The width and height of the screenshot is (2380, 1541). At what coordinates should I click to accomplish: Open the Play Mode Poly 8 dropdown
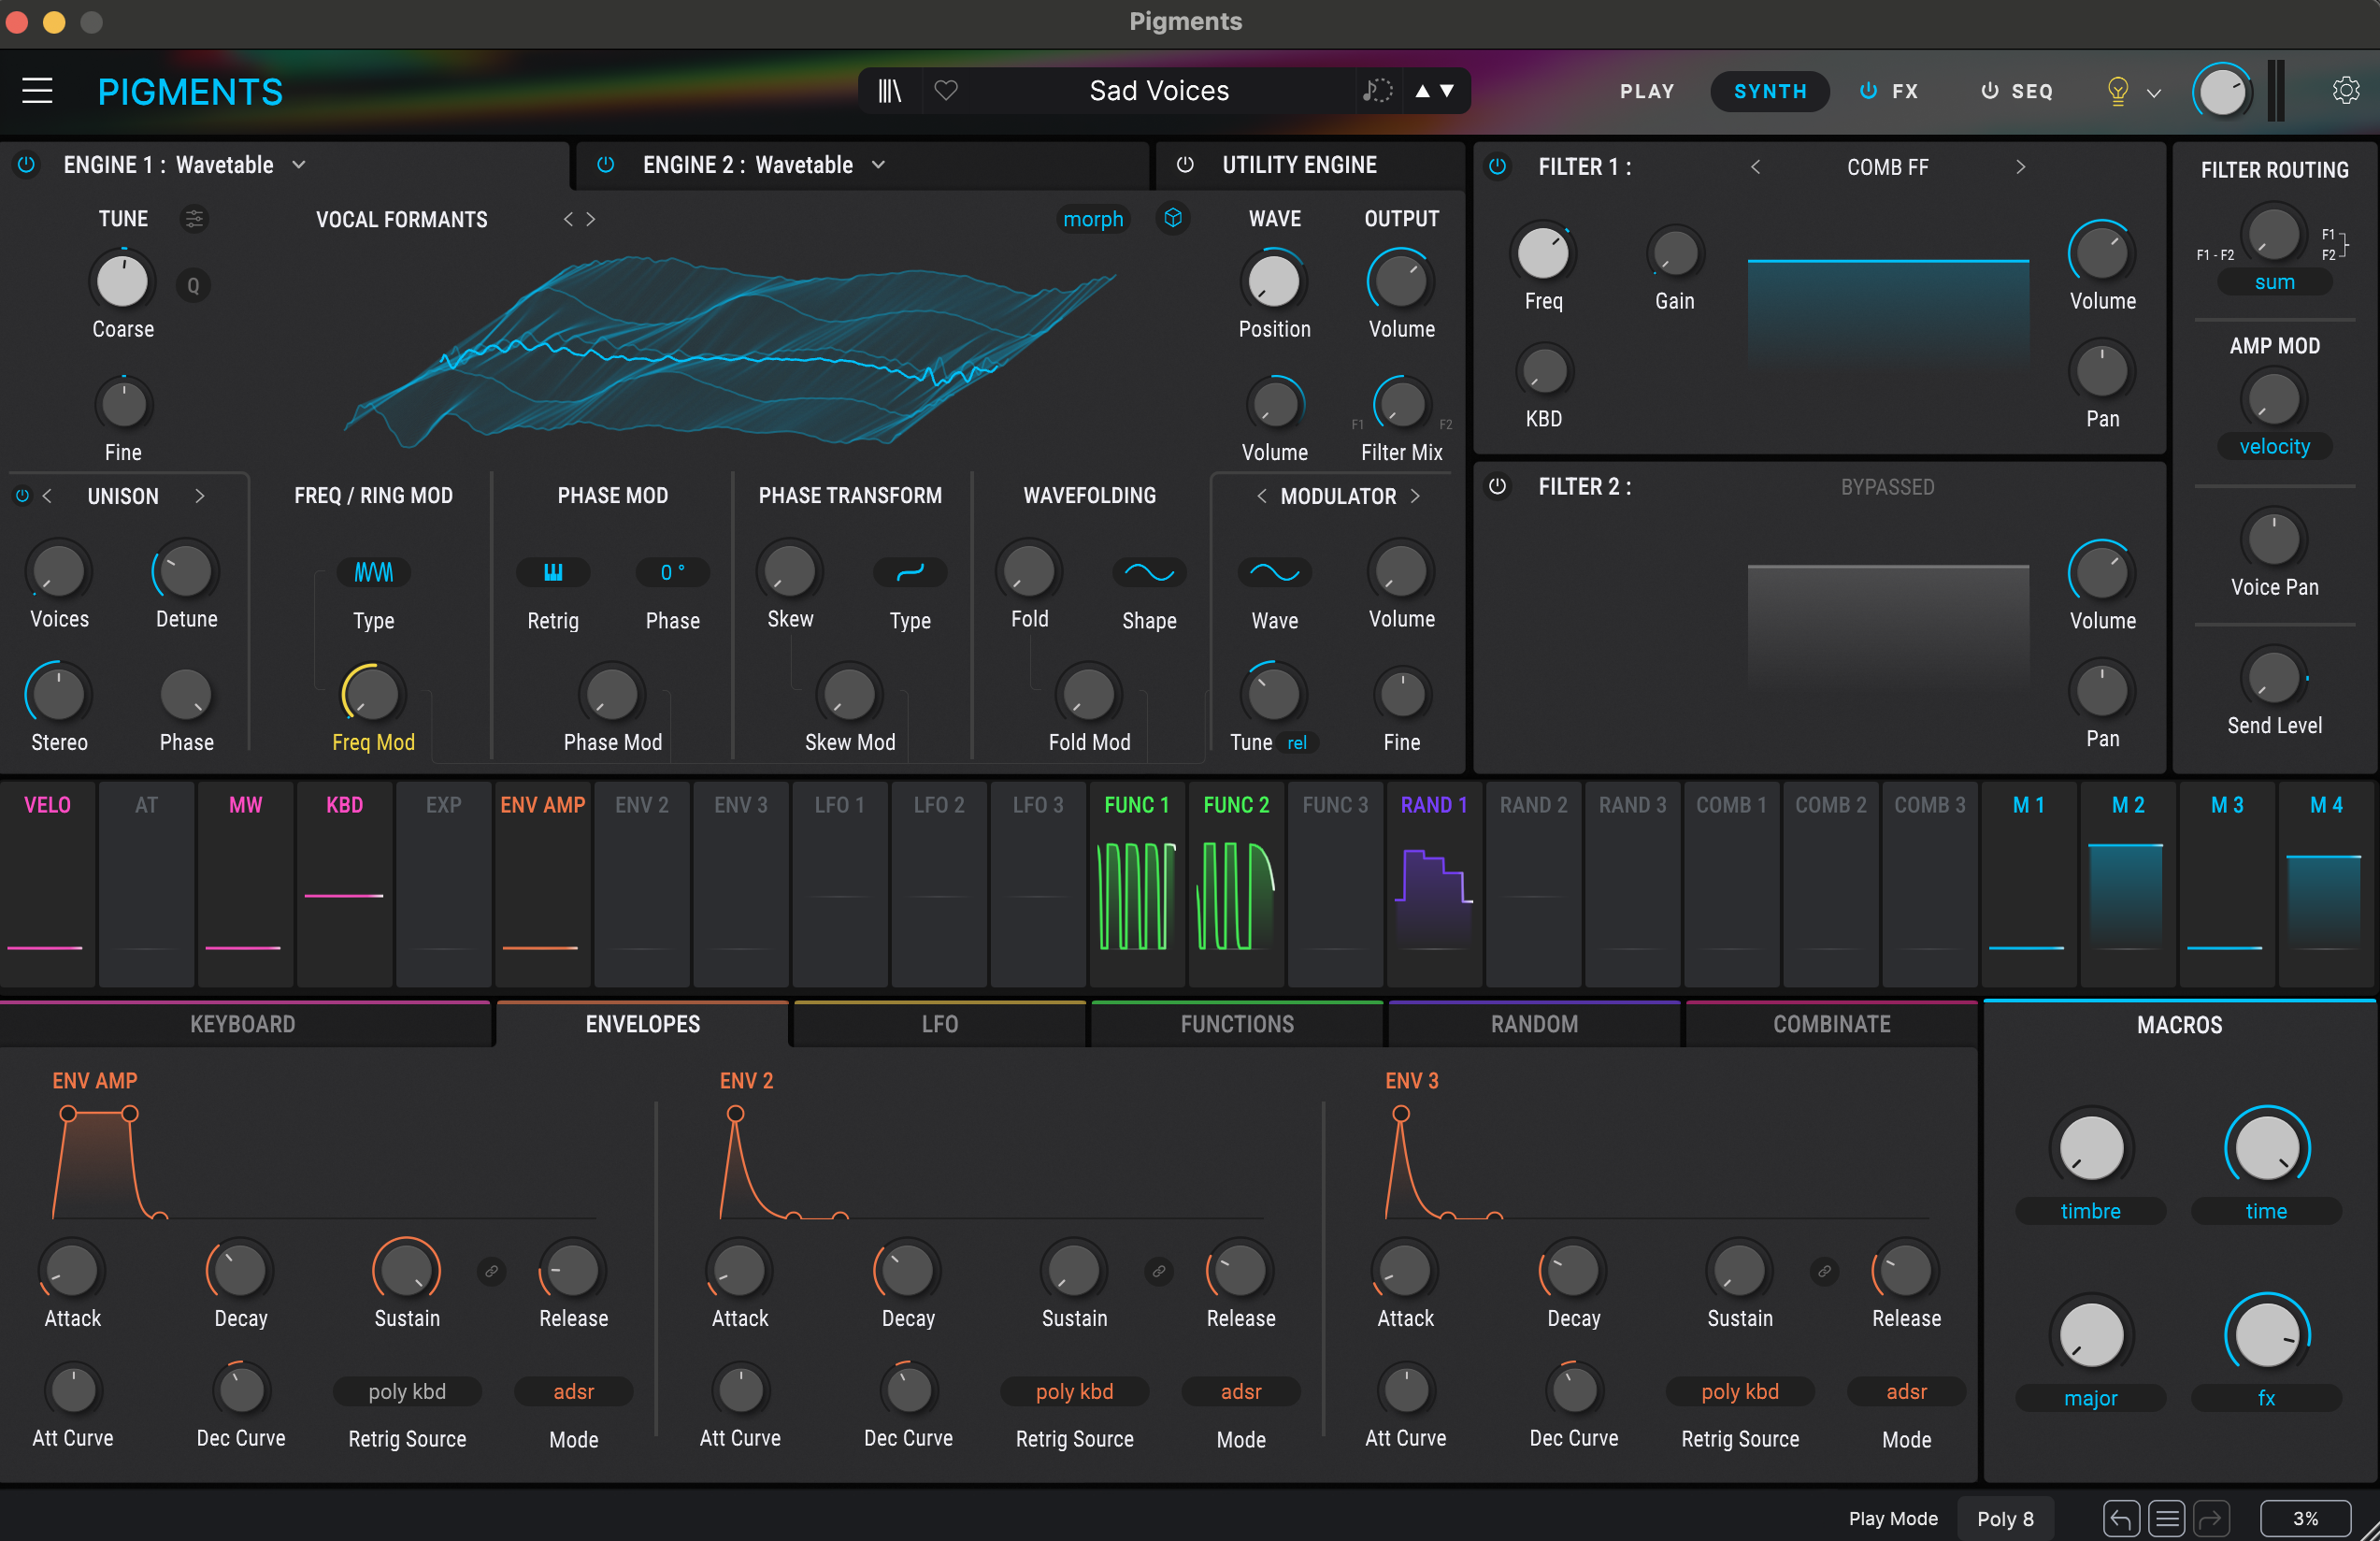point(2004,1518)
